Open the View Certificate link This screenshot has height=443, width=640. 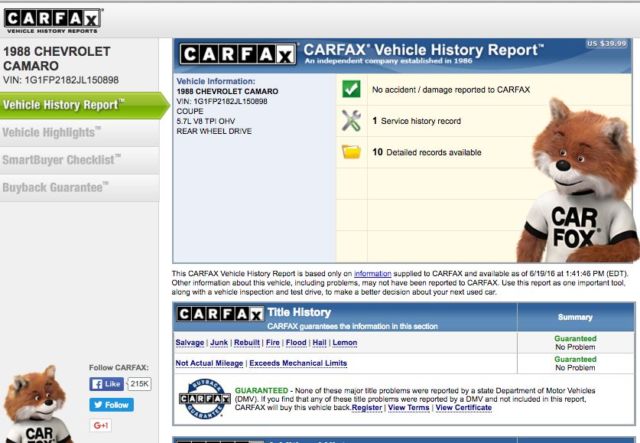[464, 407]
